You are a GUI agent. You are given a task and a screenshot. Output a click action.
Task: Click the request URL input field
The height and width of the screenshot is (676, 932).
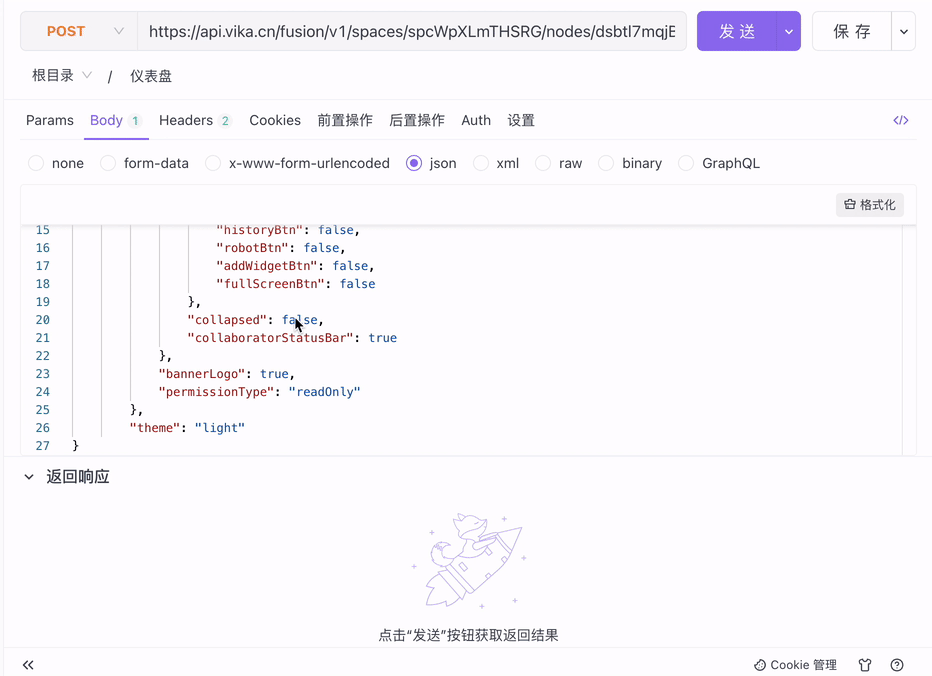tap(411, 32)
